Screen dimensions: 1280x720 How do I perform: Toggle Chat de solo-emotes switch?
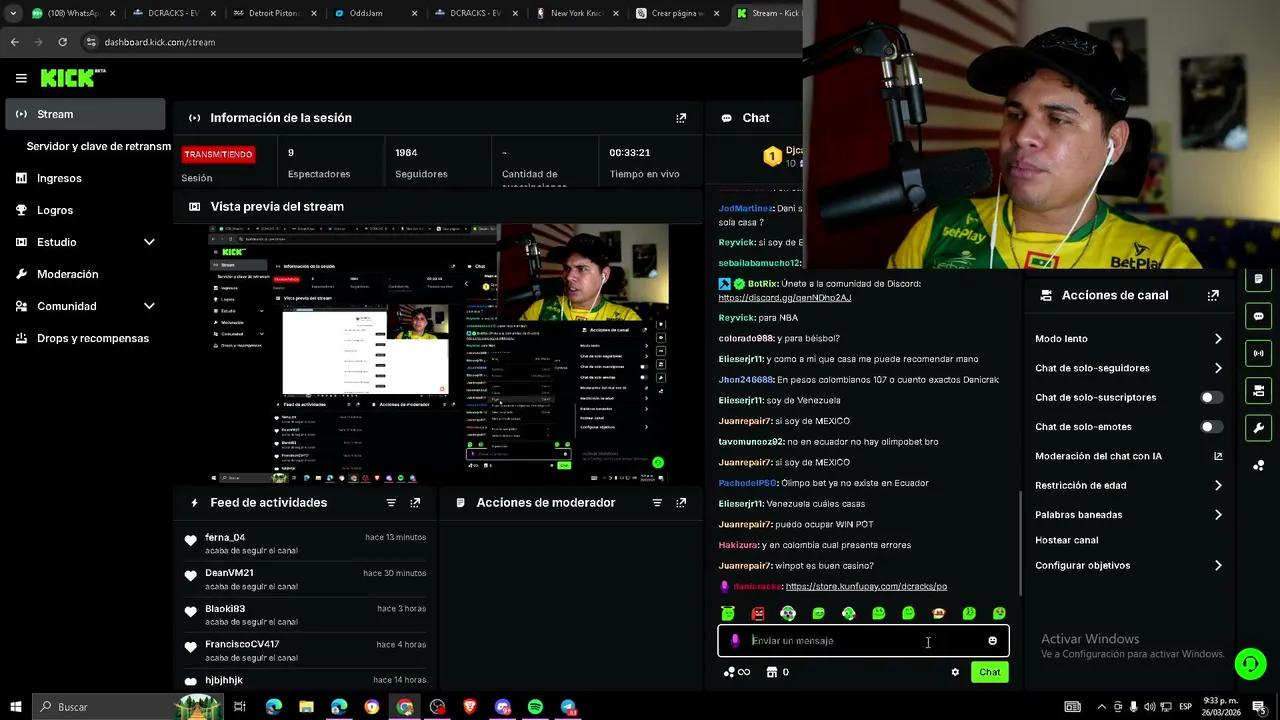click(x=1211, y=427)
